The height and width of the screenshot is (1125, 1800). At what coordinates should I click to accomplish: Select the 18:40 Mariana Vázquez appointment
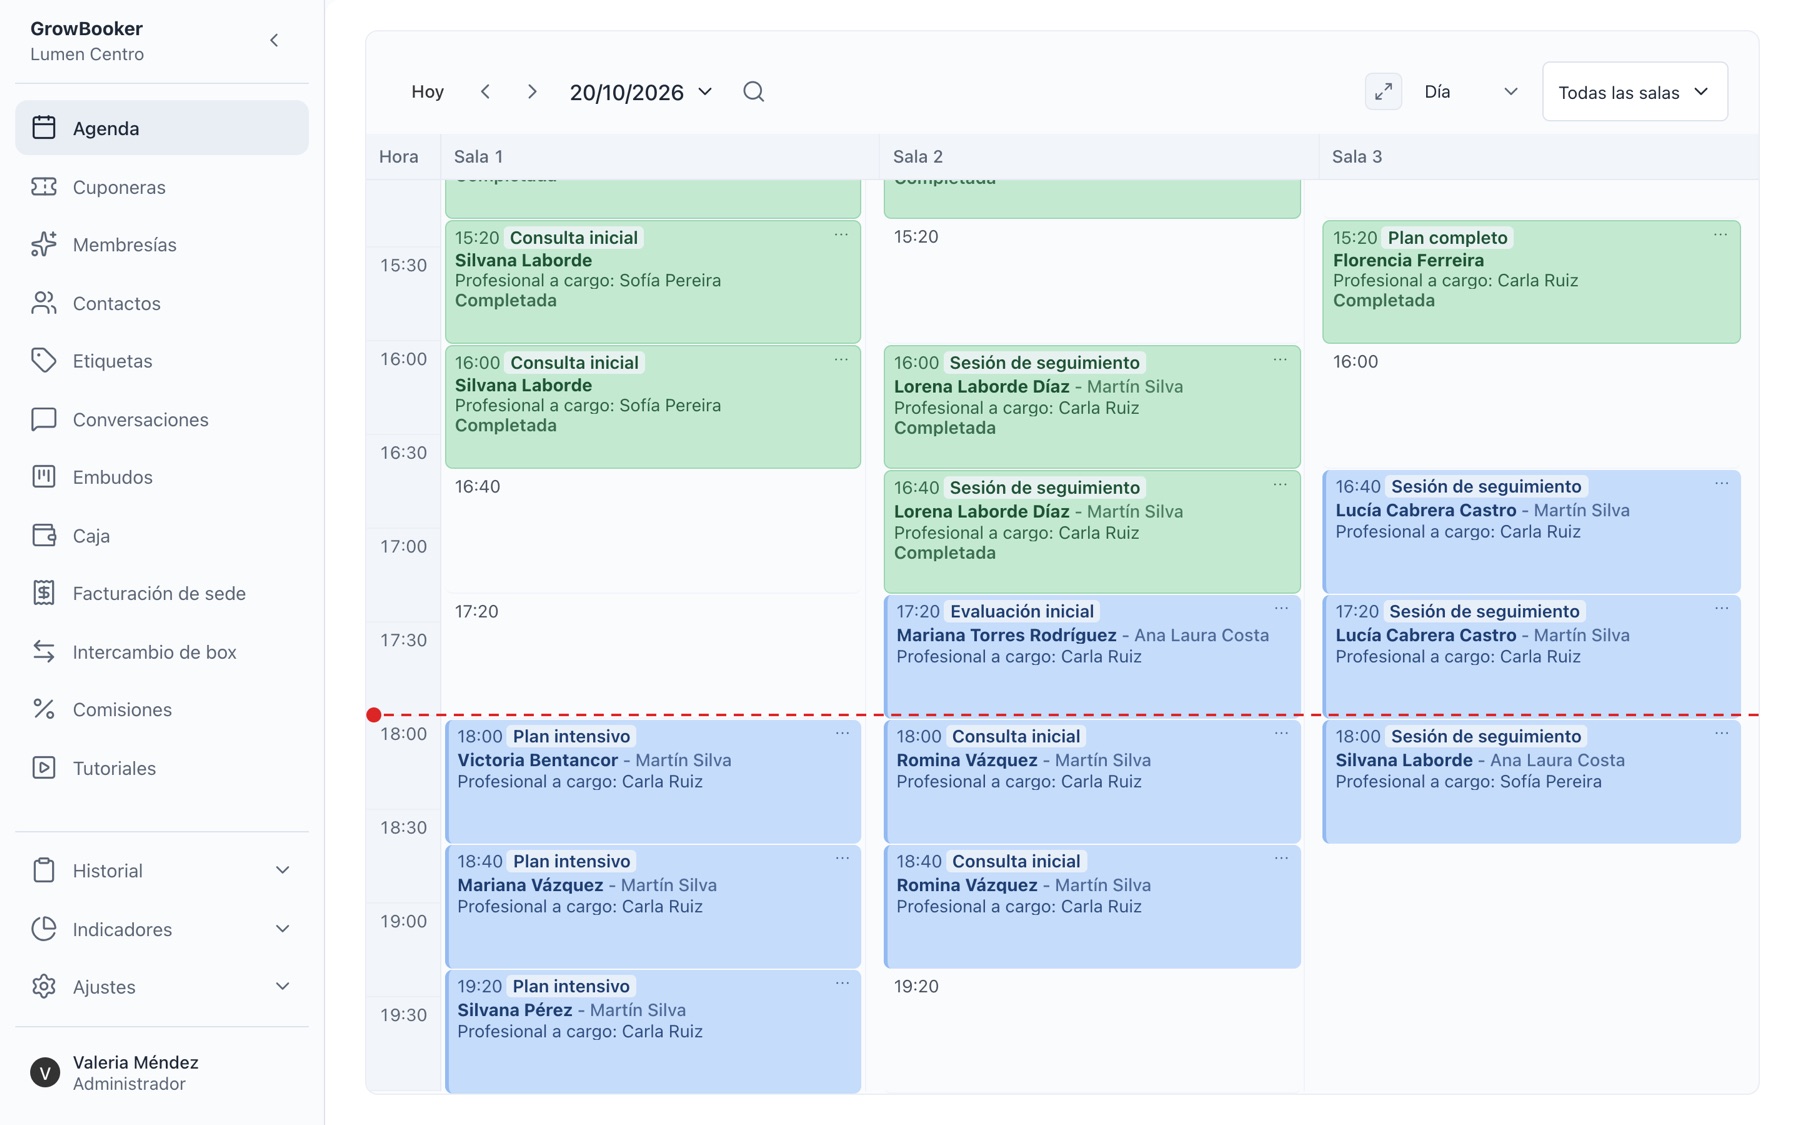click(653, 906)
